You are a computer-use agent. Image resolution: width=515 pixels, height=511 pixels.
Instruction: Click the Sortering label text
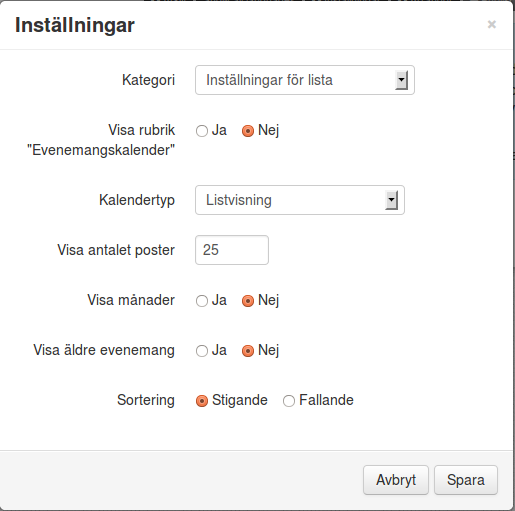(x=146, y=400)
